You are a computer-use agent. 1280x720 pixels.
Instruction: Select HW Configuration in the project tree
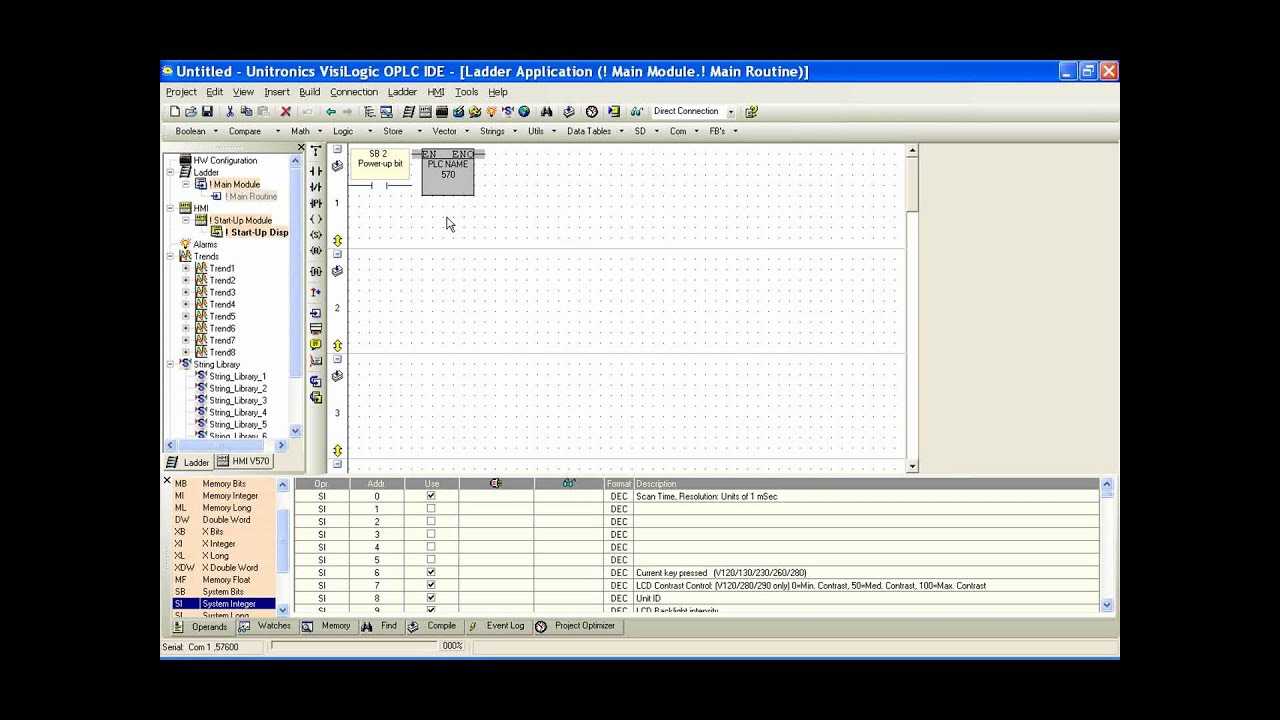point(225,160)
